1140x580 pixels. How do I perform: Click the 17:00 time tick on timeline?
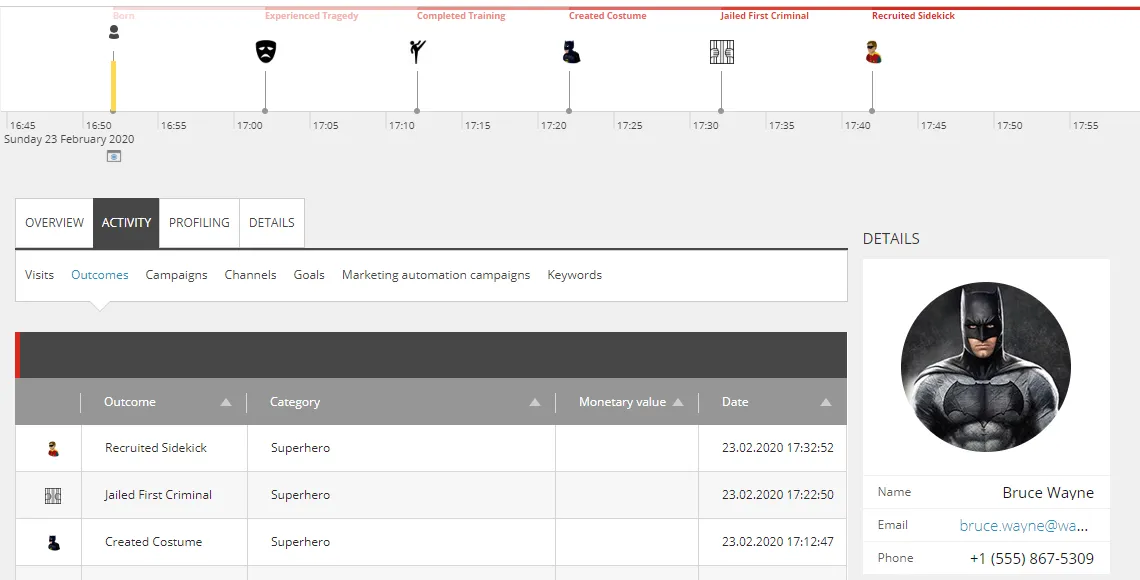pos(249,125)
